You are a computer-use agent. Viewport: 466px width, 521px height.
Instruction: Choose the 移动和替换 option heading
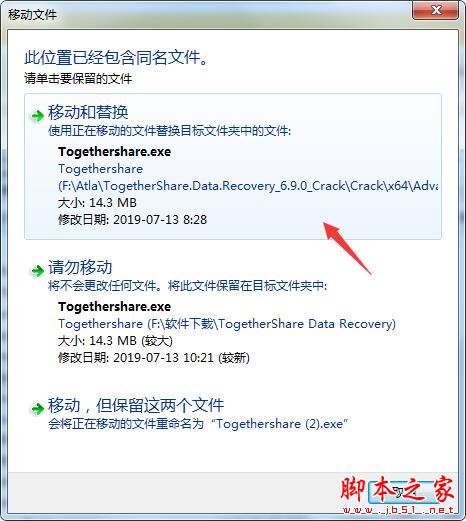coord(88,112)
